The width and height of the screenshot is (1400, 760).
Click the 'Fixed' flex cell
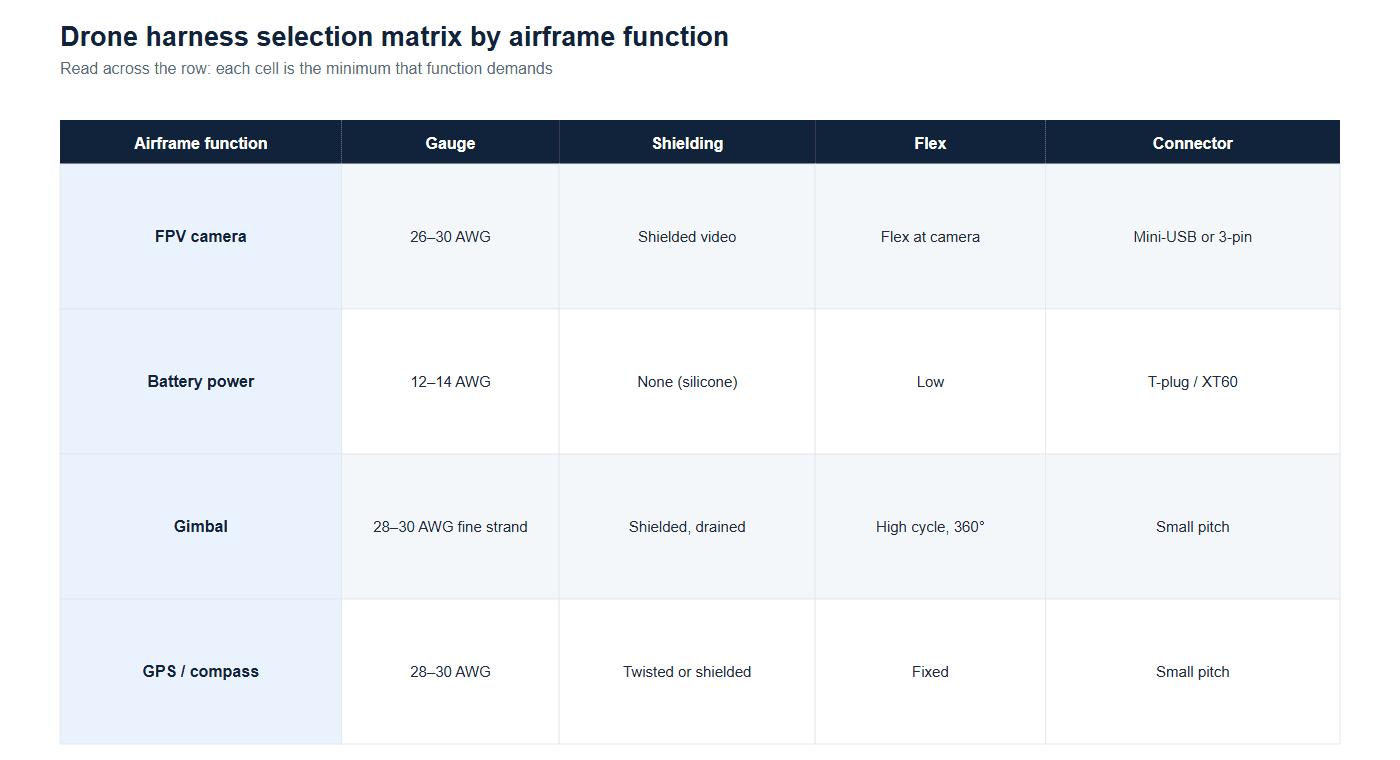[x=930, y=672]
